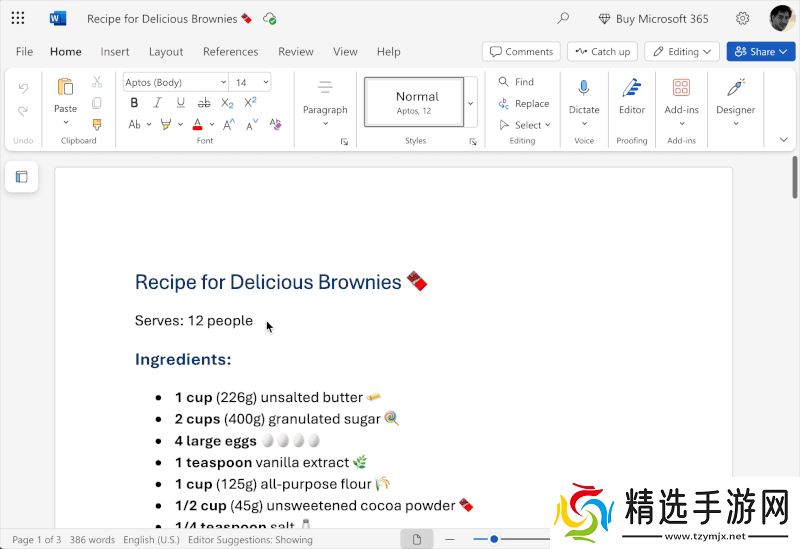This screenshot has width=800, height=549.
Task: Open the References tab
Action: click(230, 52)
